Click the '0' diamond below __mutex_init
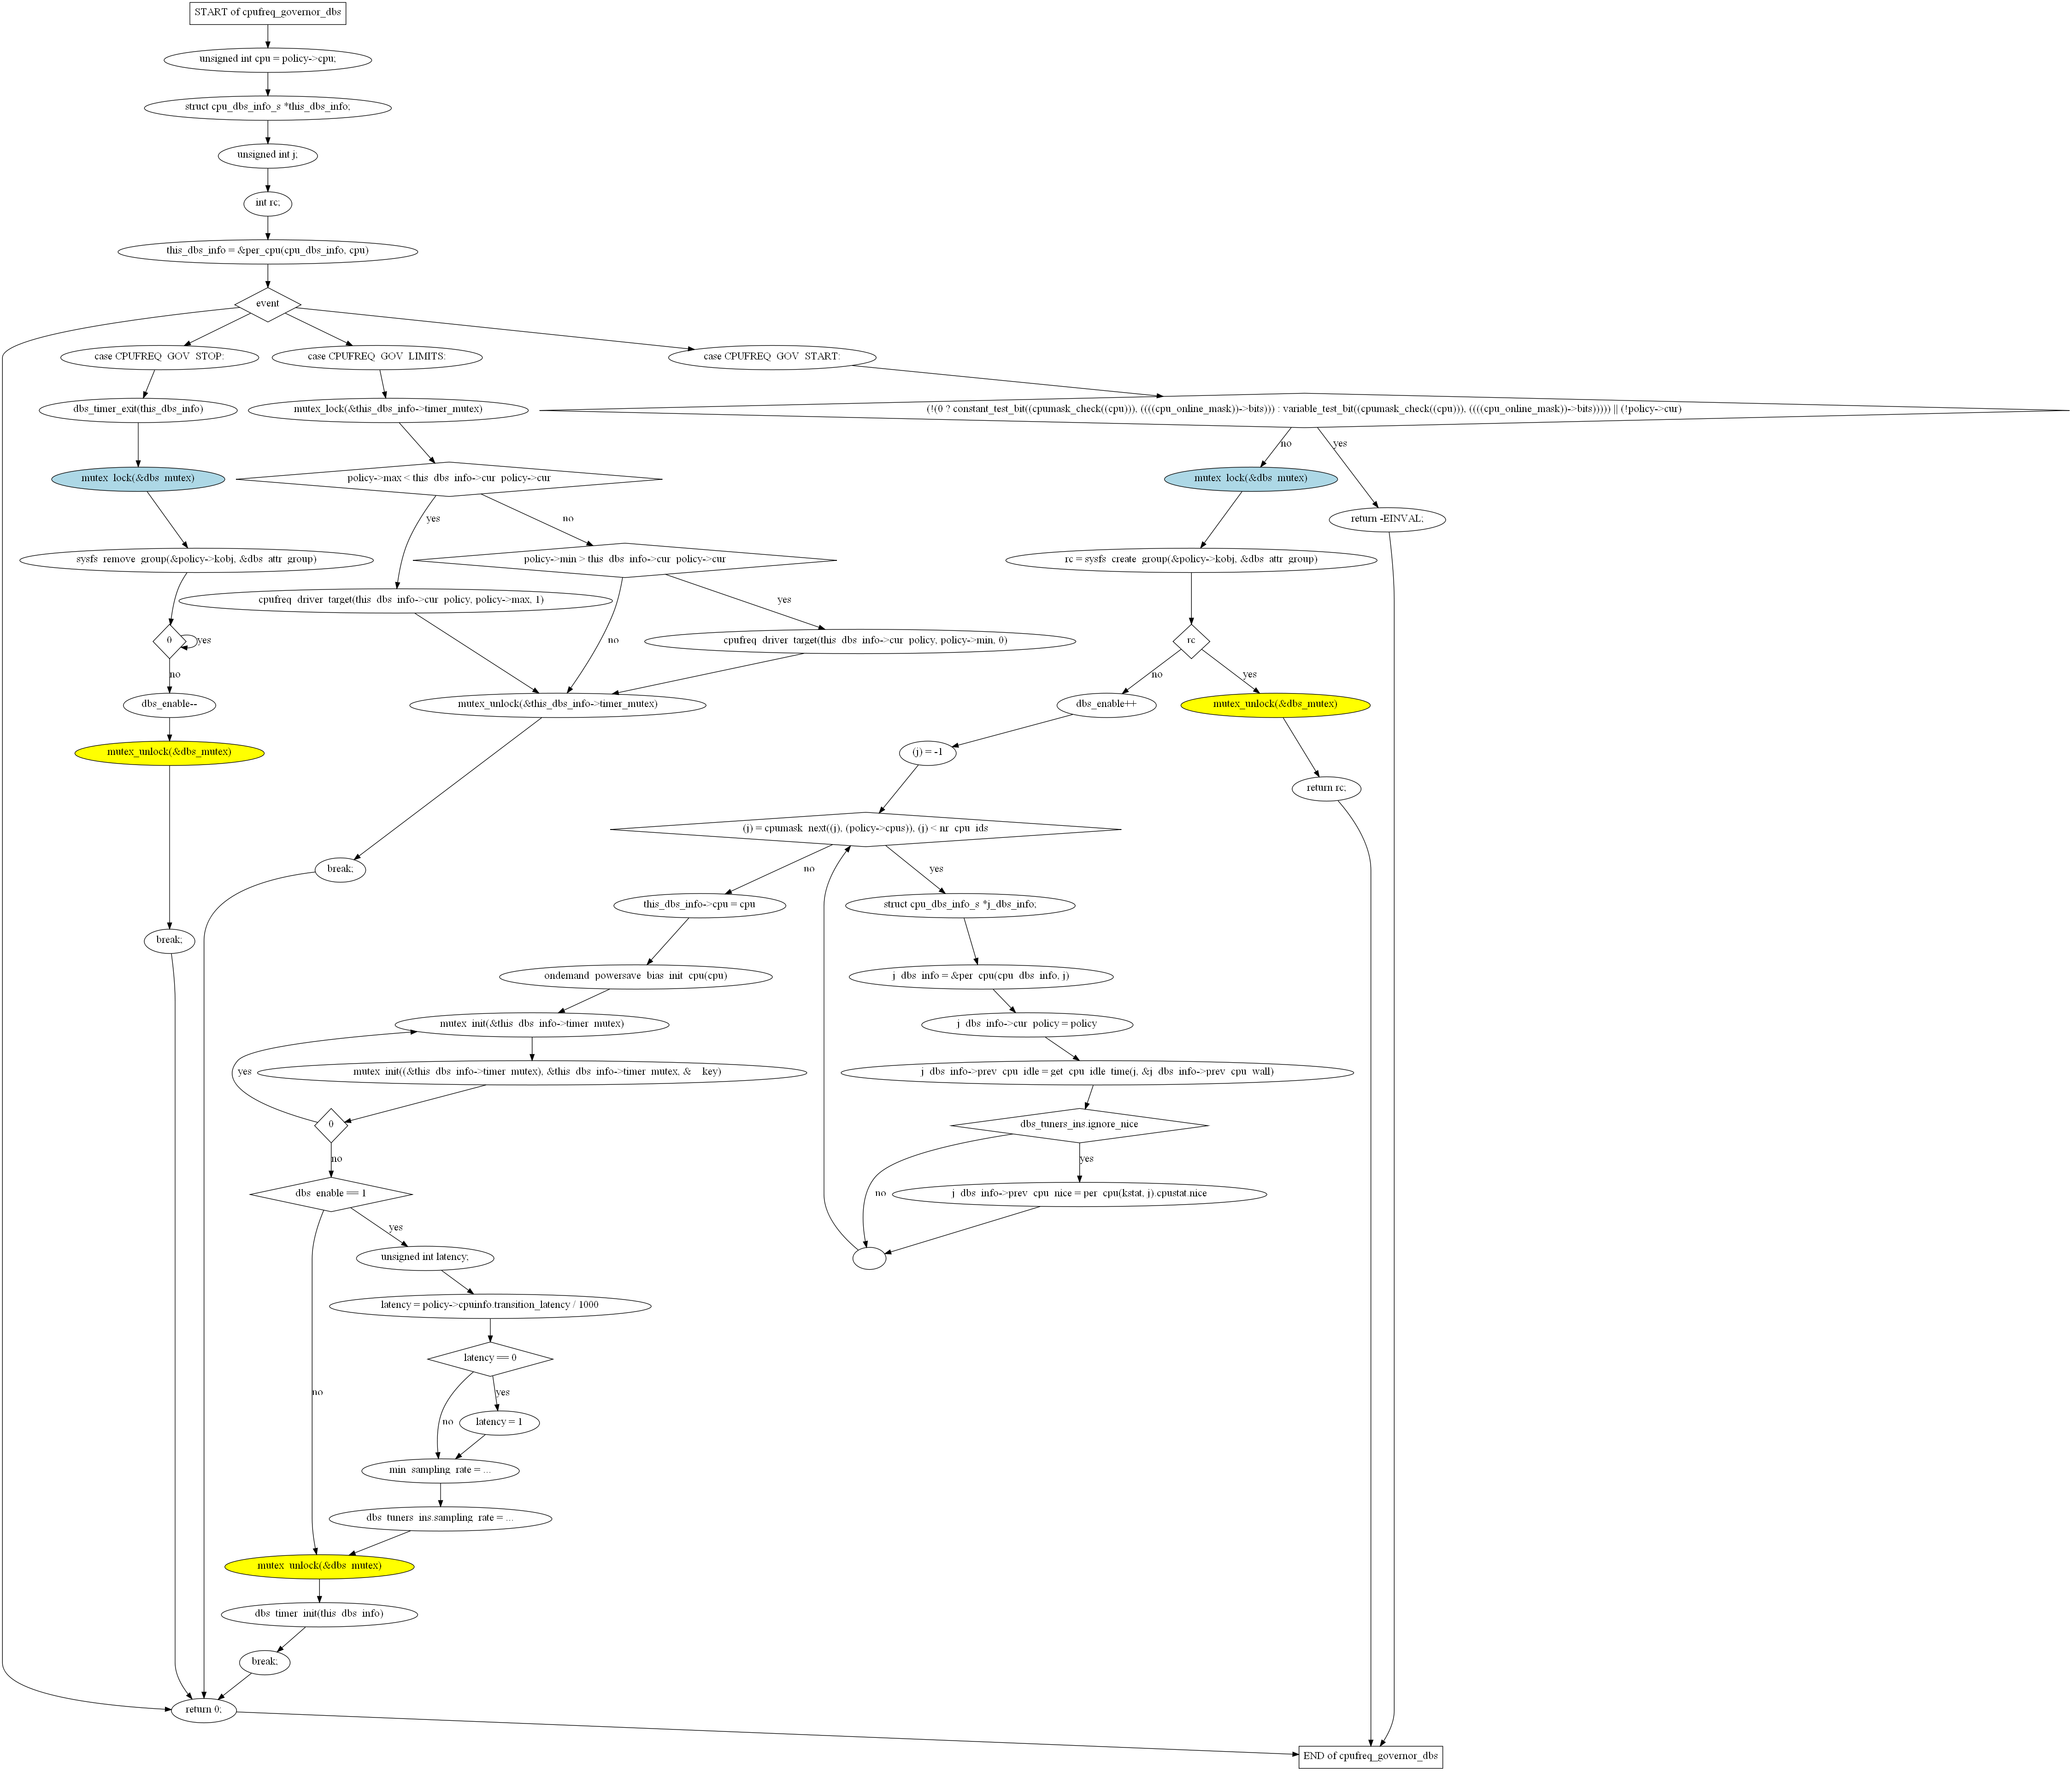The width and height of the screenshot is (2072, 1771). point(331,1126)
